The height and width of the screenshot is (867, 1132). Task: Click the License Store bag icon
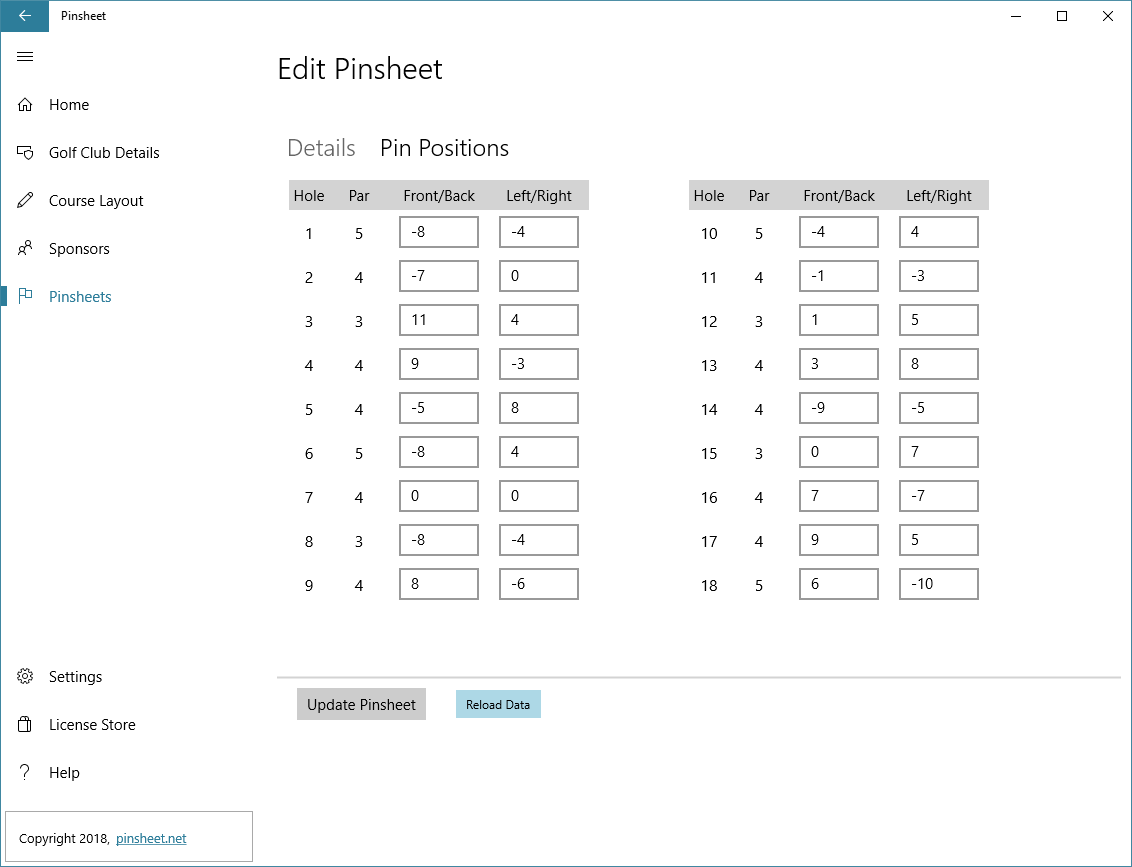(x=25, y=725)
